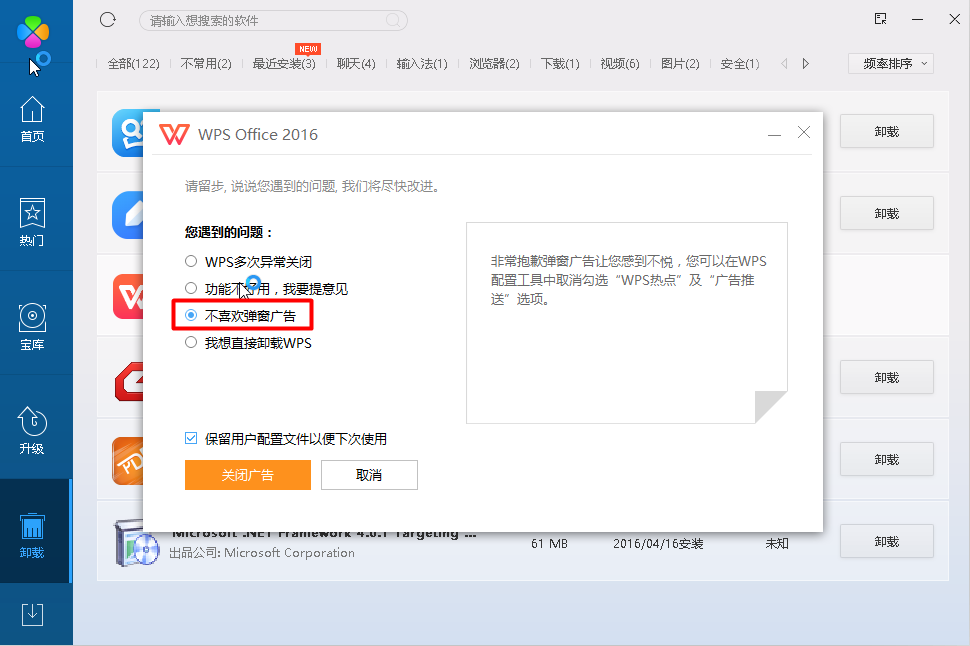Minimize the WPS Office 2016 dialog

point(774,134)
